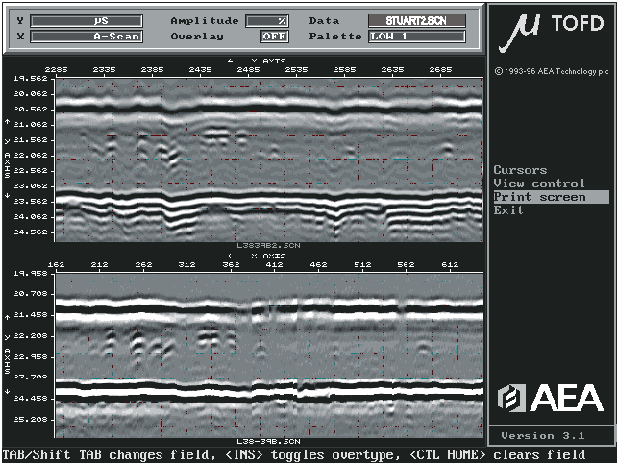619x465 pixels.
Task: Select the Amplitude % field
Action: tap(266, 20)
